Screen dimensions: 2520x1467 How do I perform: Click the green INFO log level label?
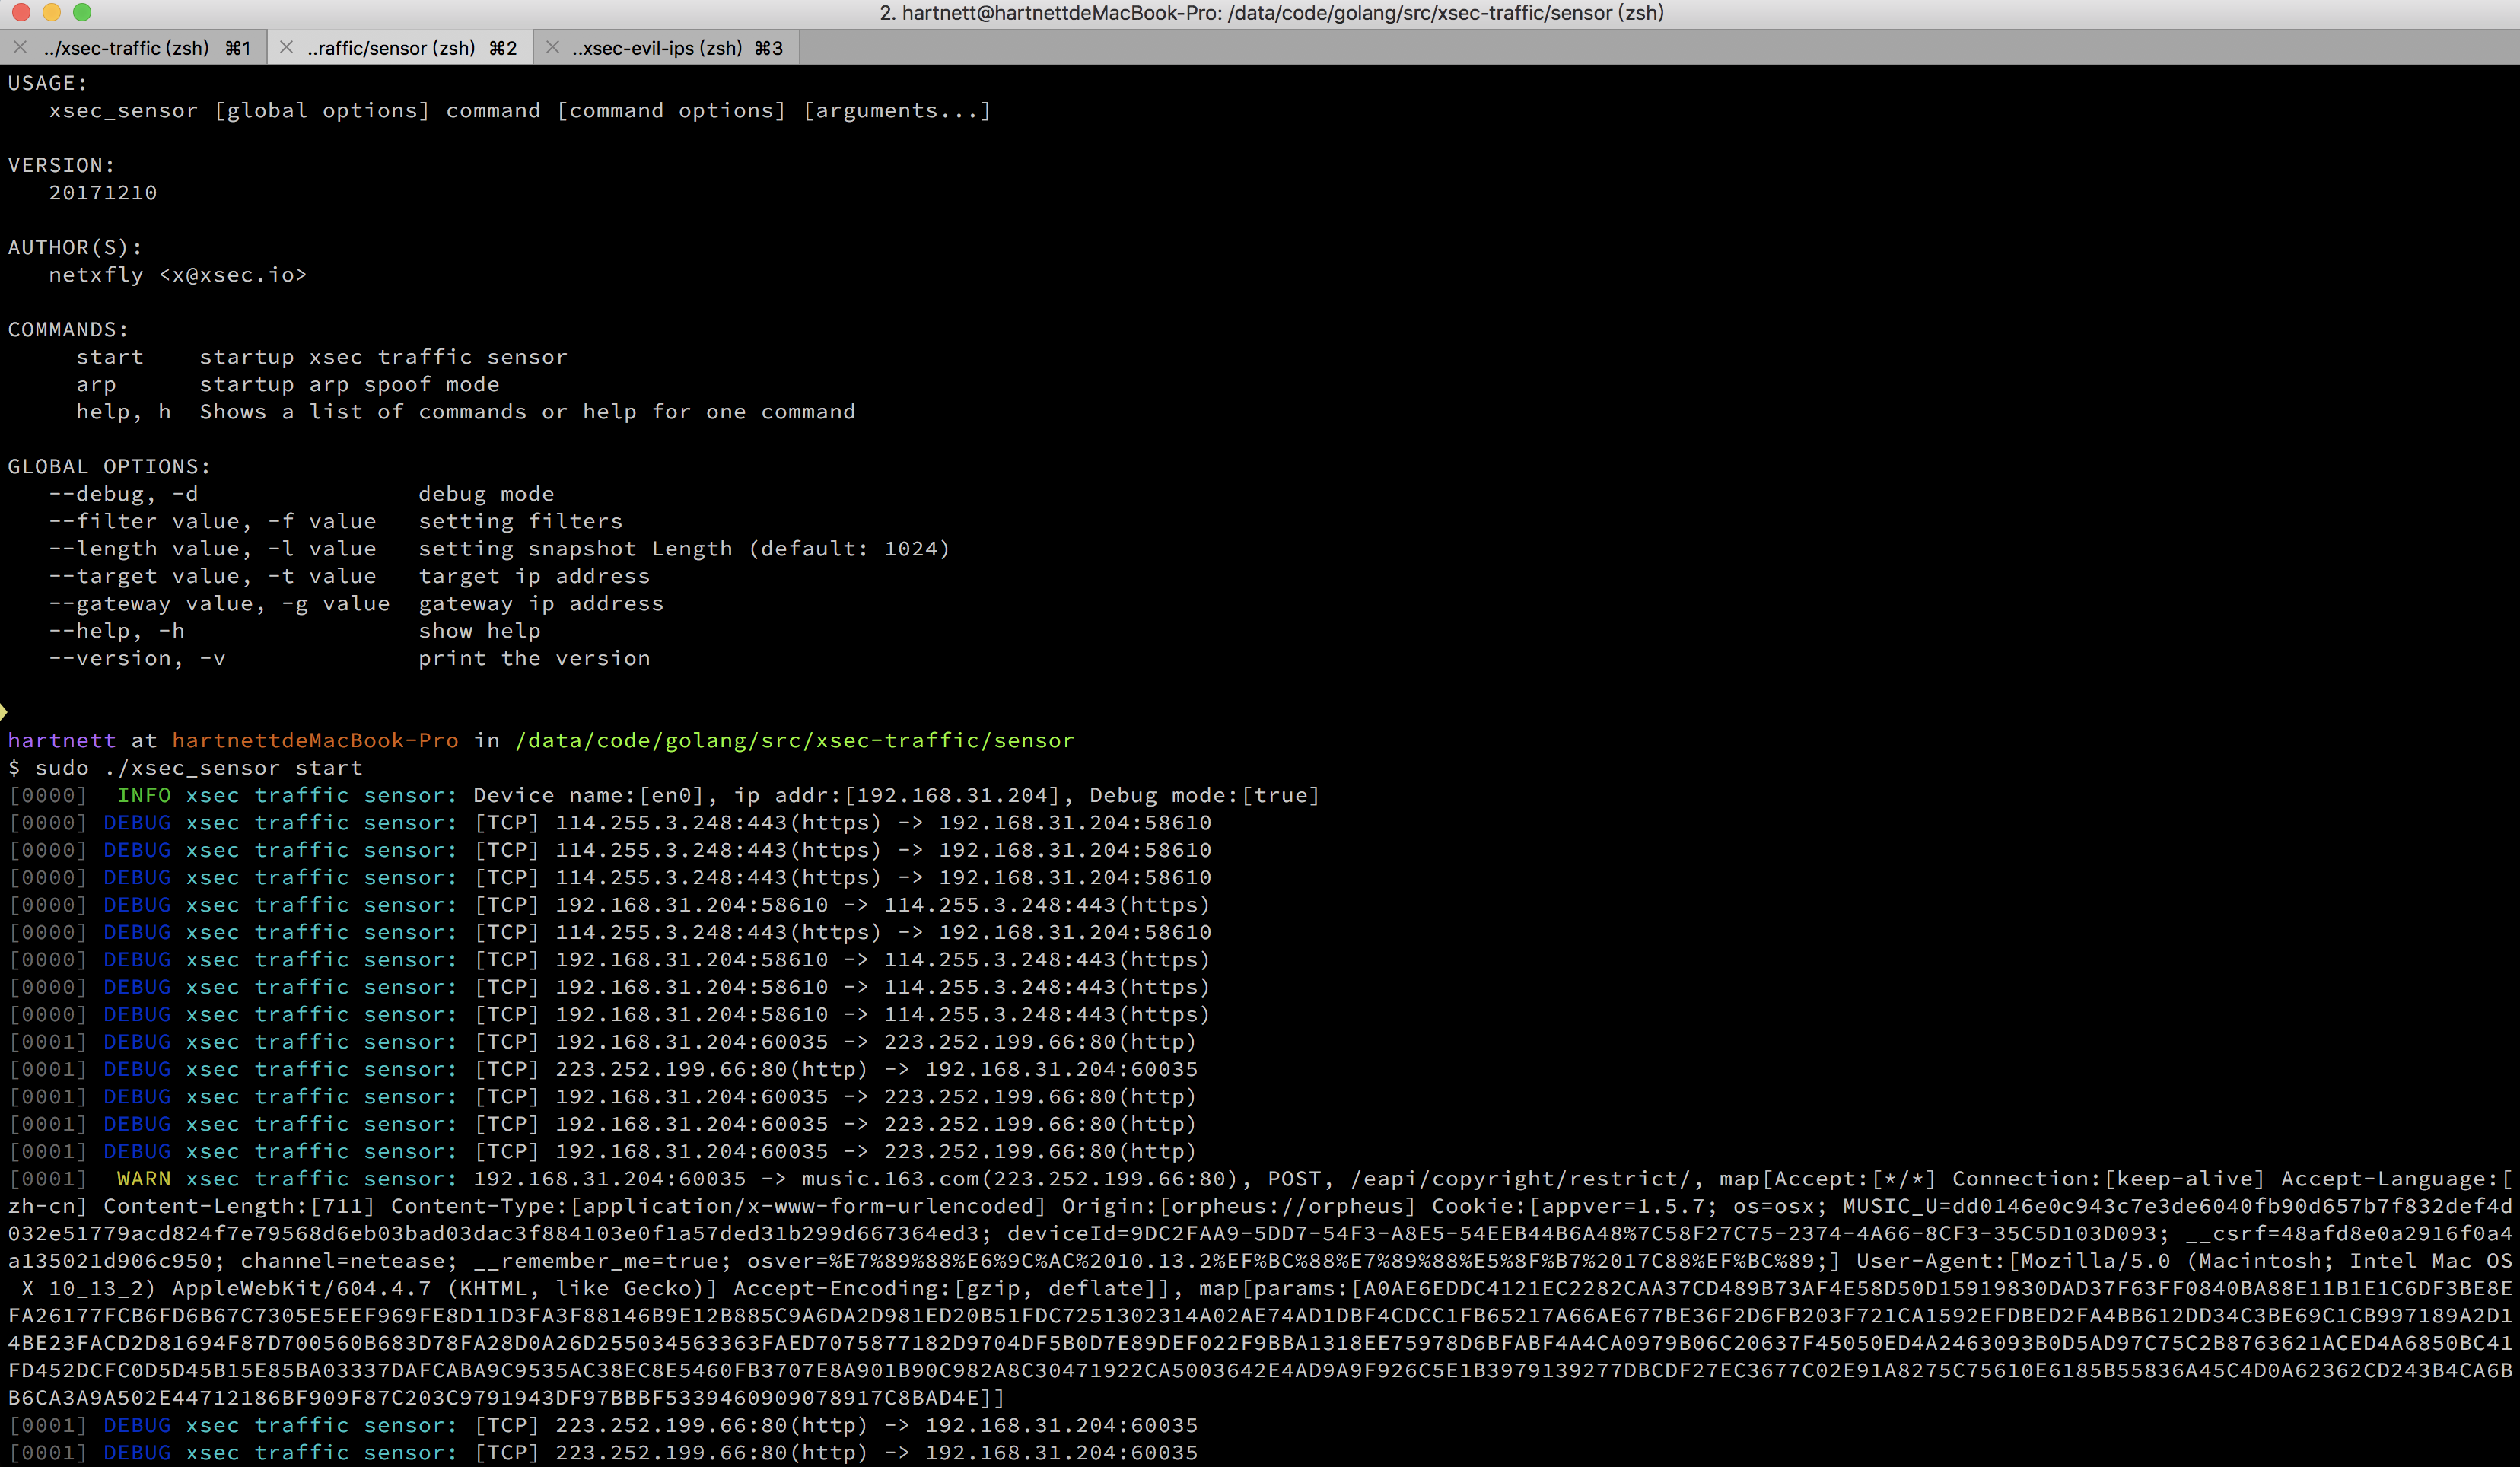click(x=144, y=795)
